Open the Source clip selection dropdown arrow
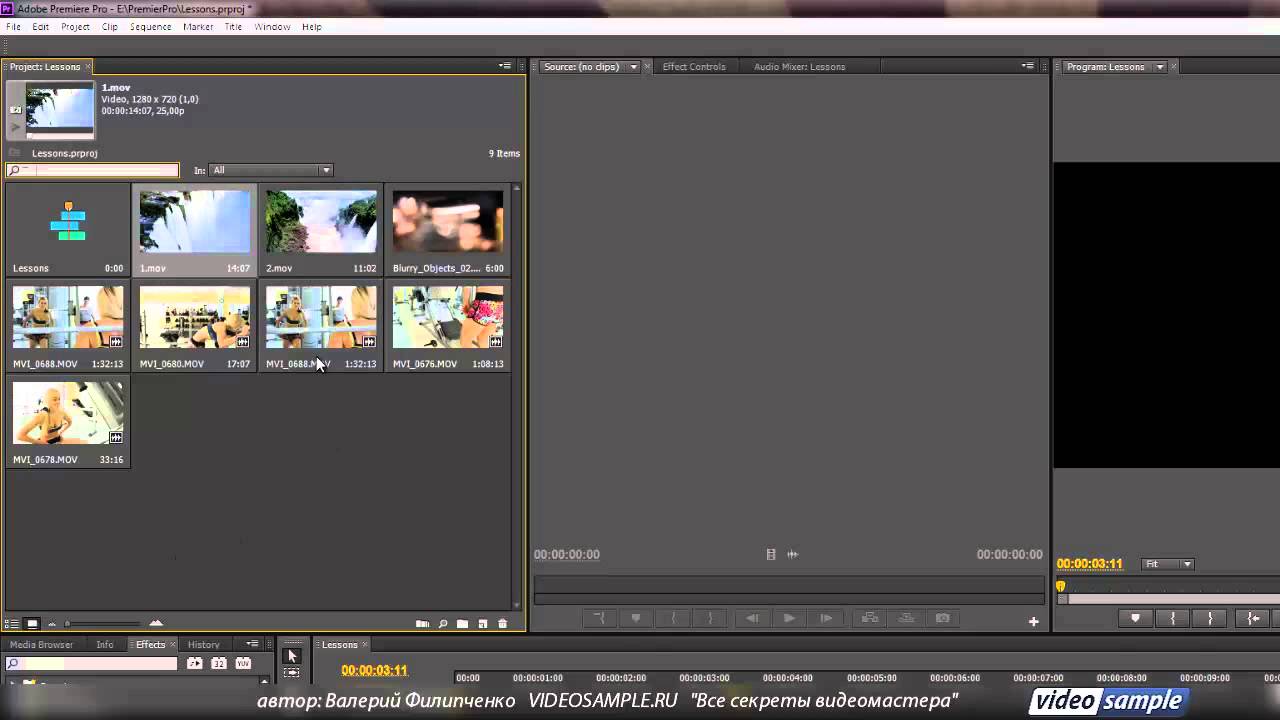The image size is (1280, 720). [633, 67]
